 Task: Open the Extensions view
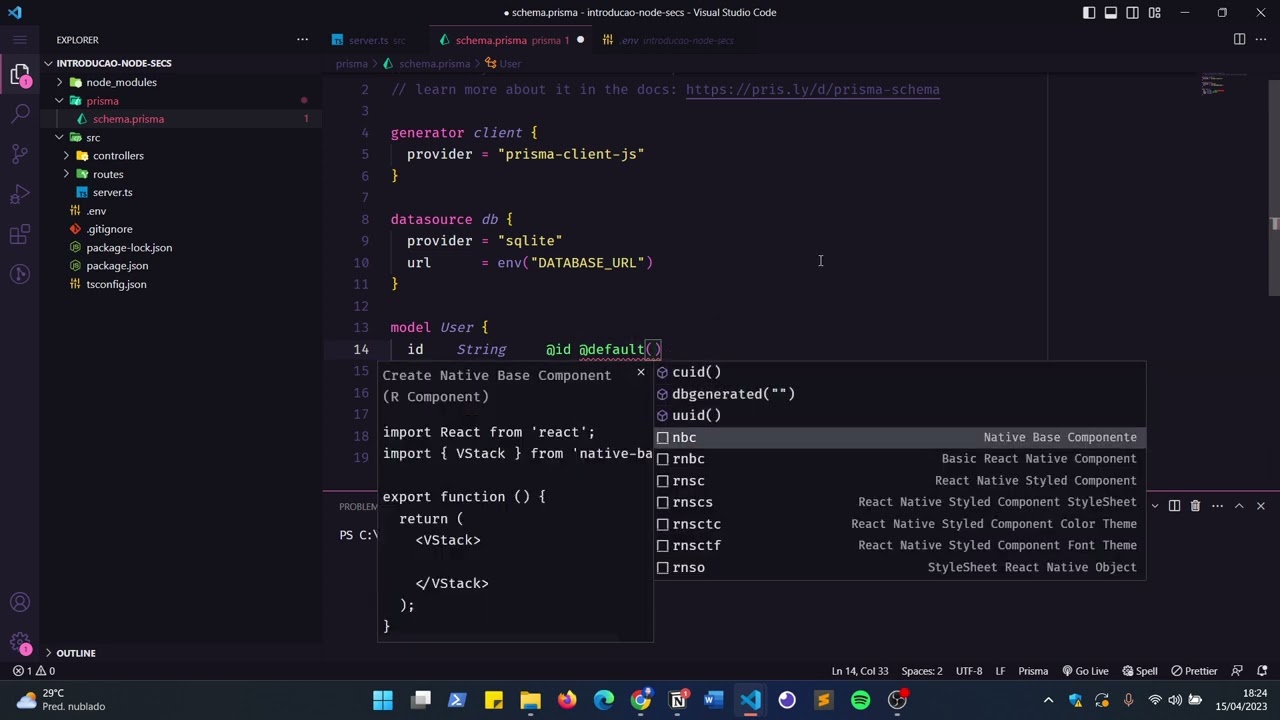tap(20, 234)
